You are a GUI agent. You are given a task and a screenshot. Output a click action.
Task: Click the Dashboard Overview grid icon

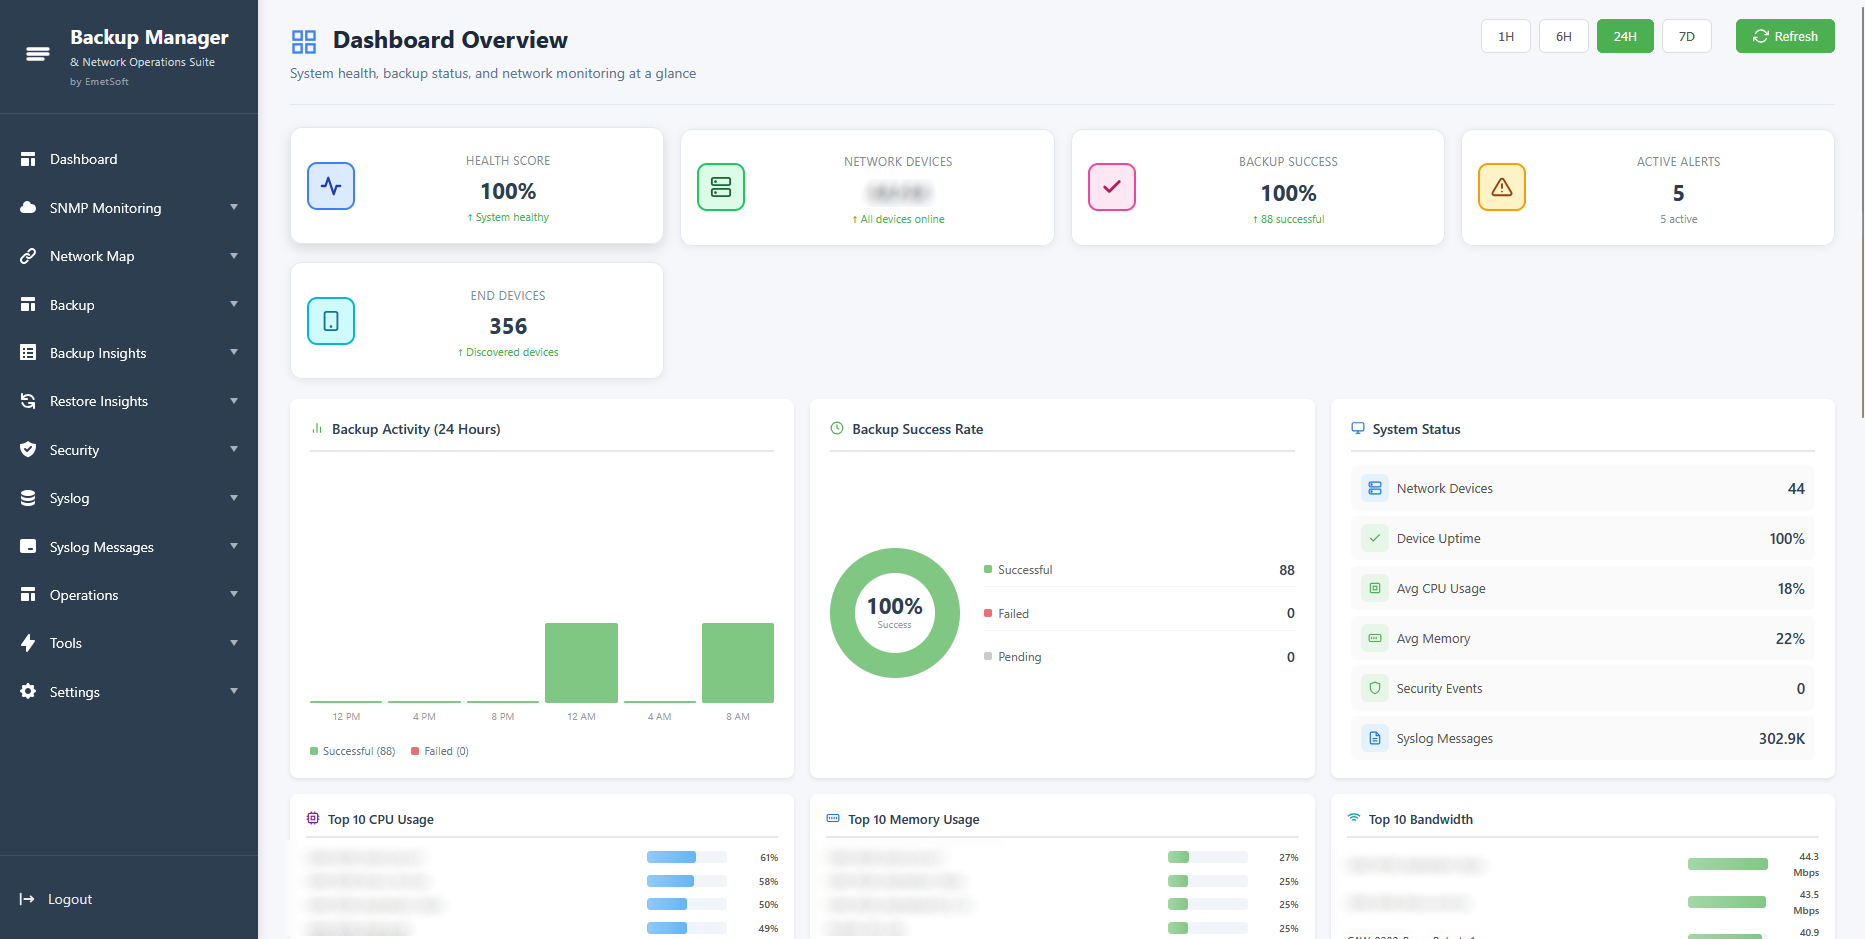pyautogui.click(x=304, y=41)
